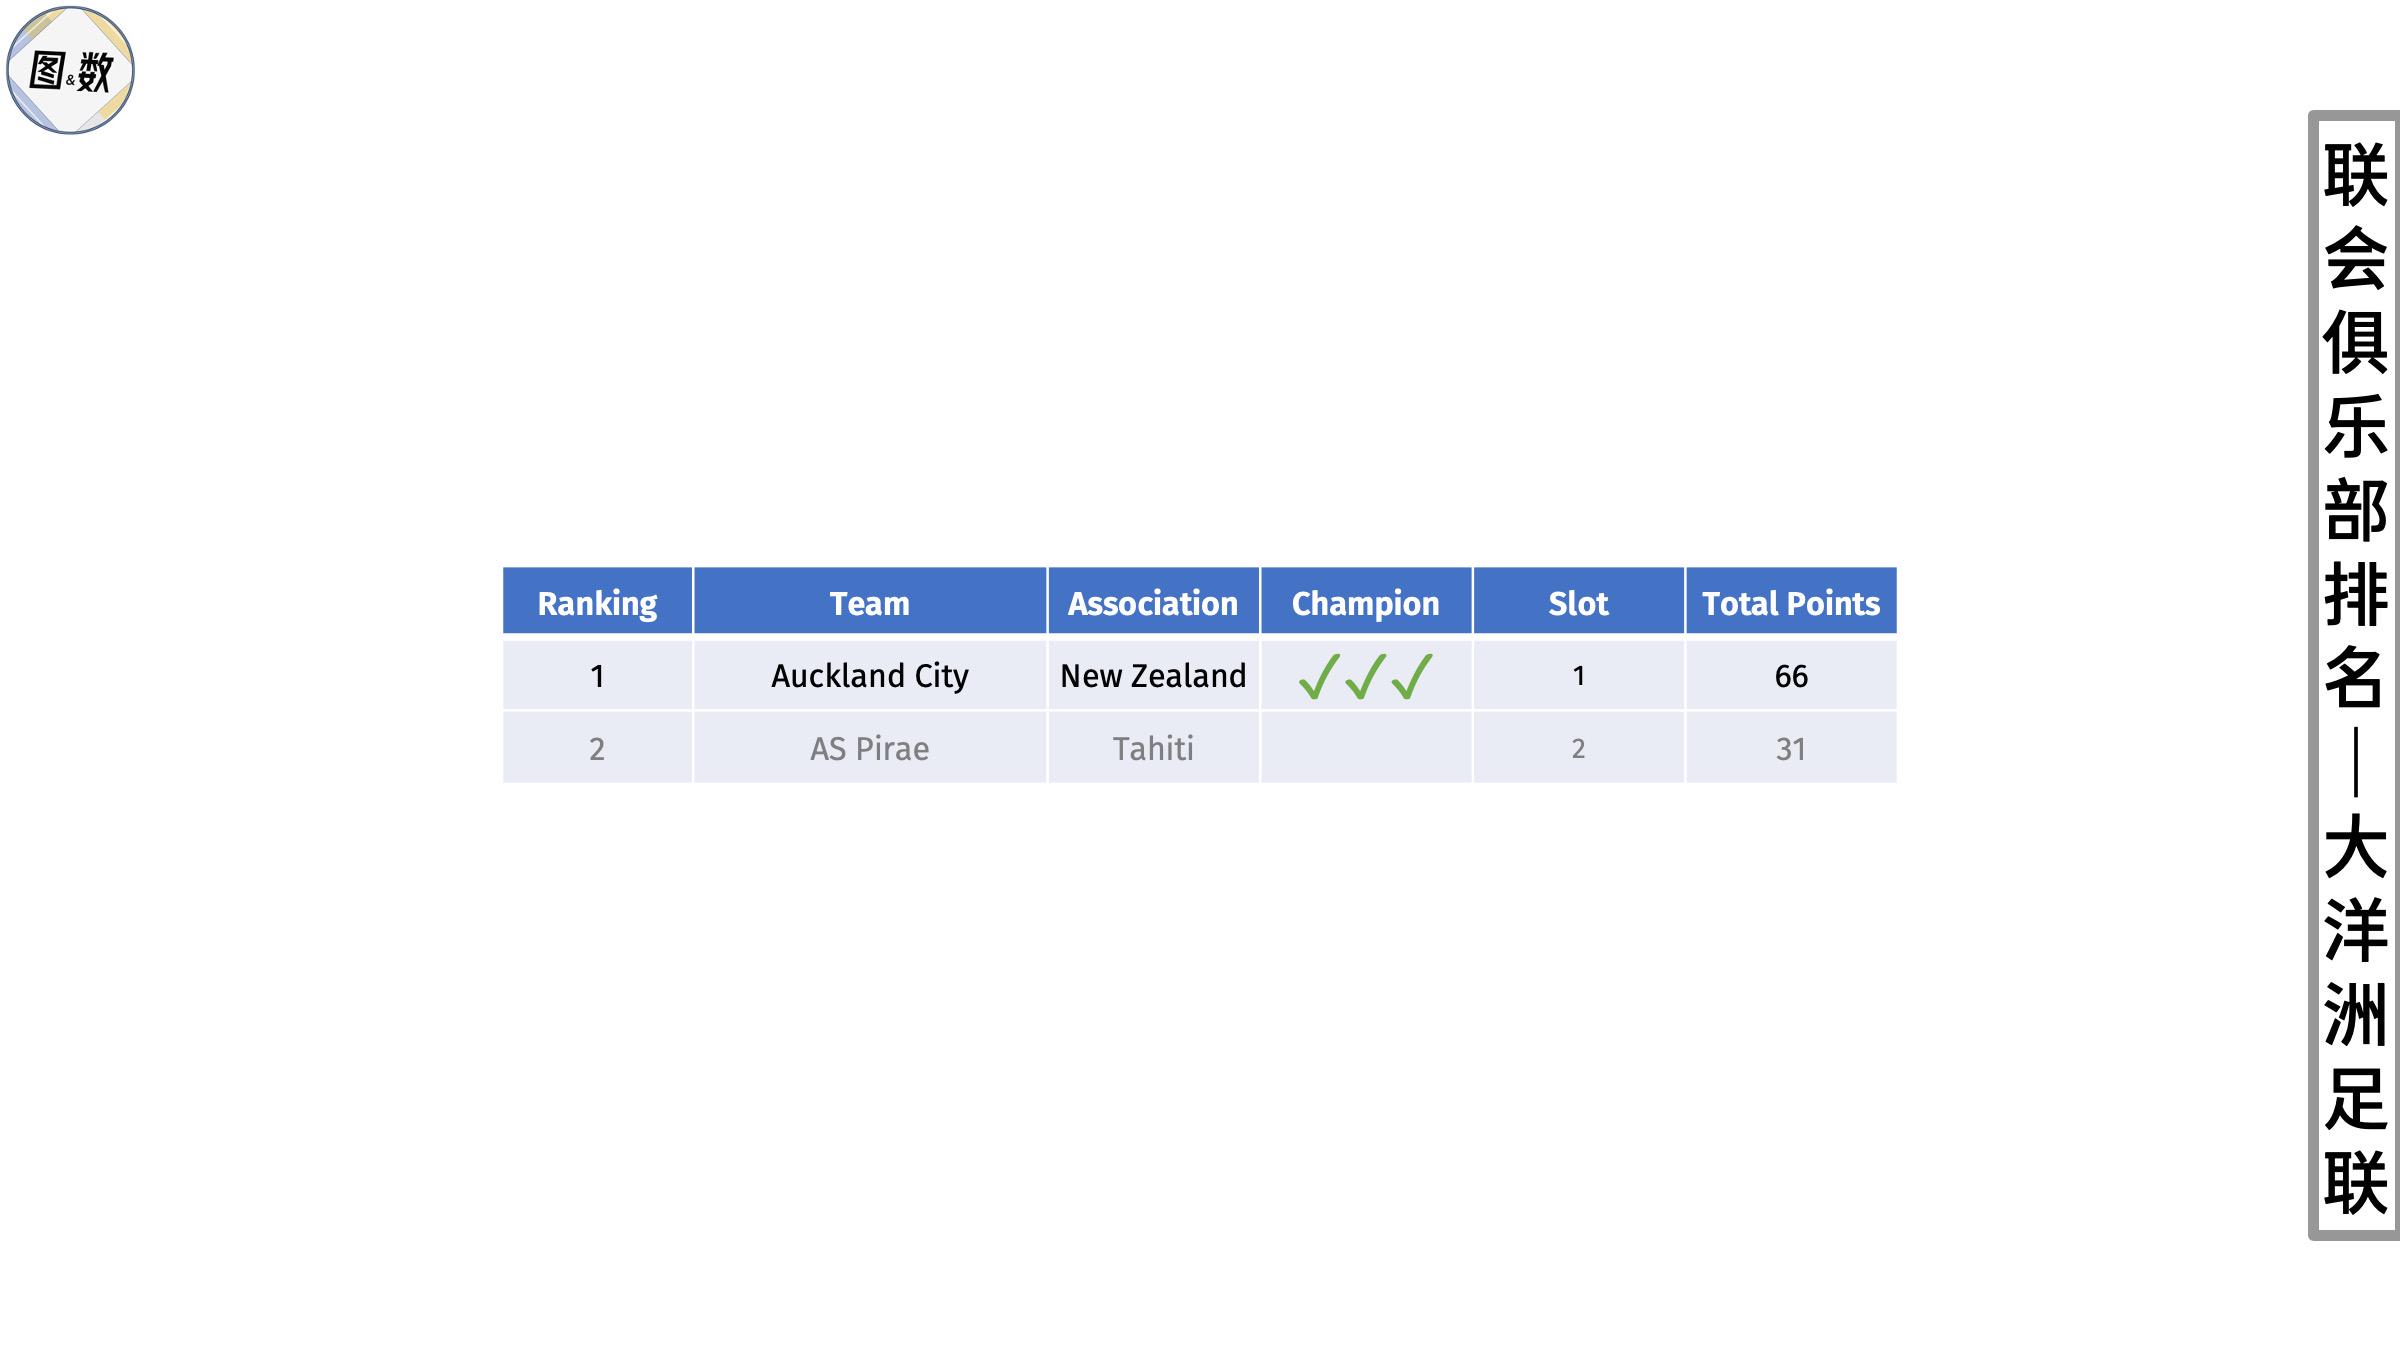Click the first green checkmark in Champion column
The height and width of the screenshot is (1350, 2400).
(x=1319, y=677)
